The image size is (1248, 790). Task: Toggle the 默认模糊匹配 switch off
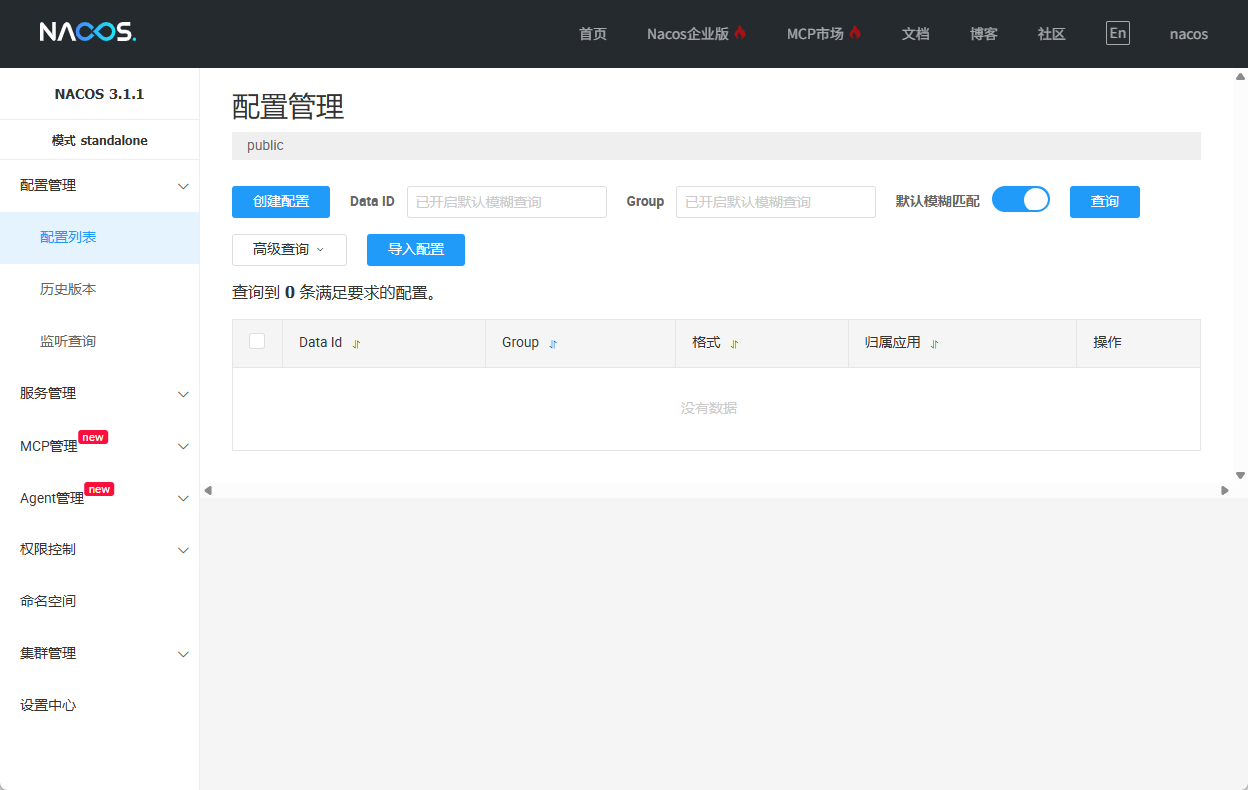pos(1020,200)
